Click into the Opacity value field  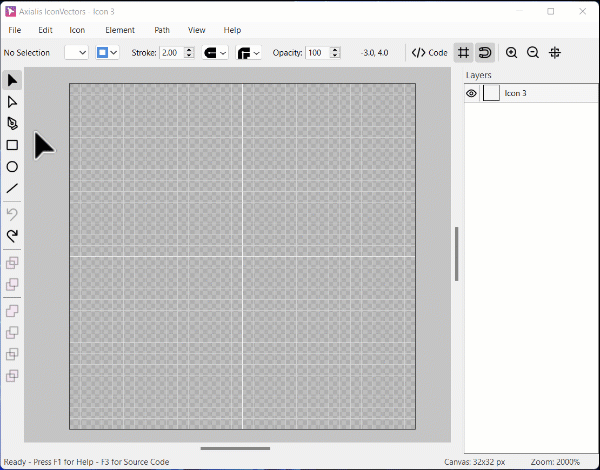[x=315, y=52]
